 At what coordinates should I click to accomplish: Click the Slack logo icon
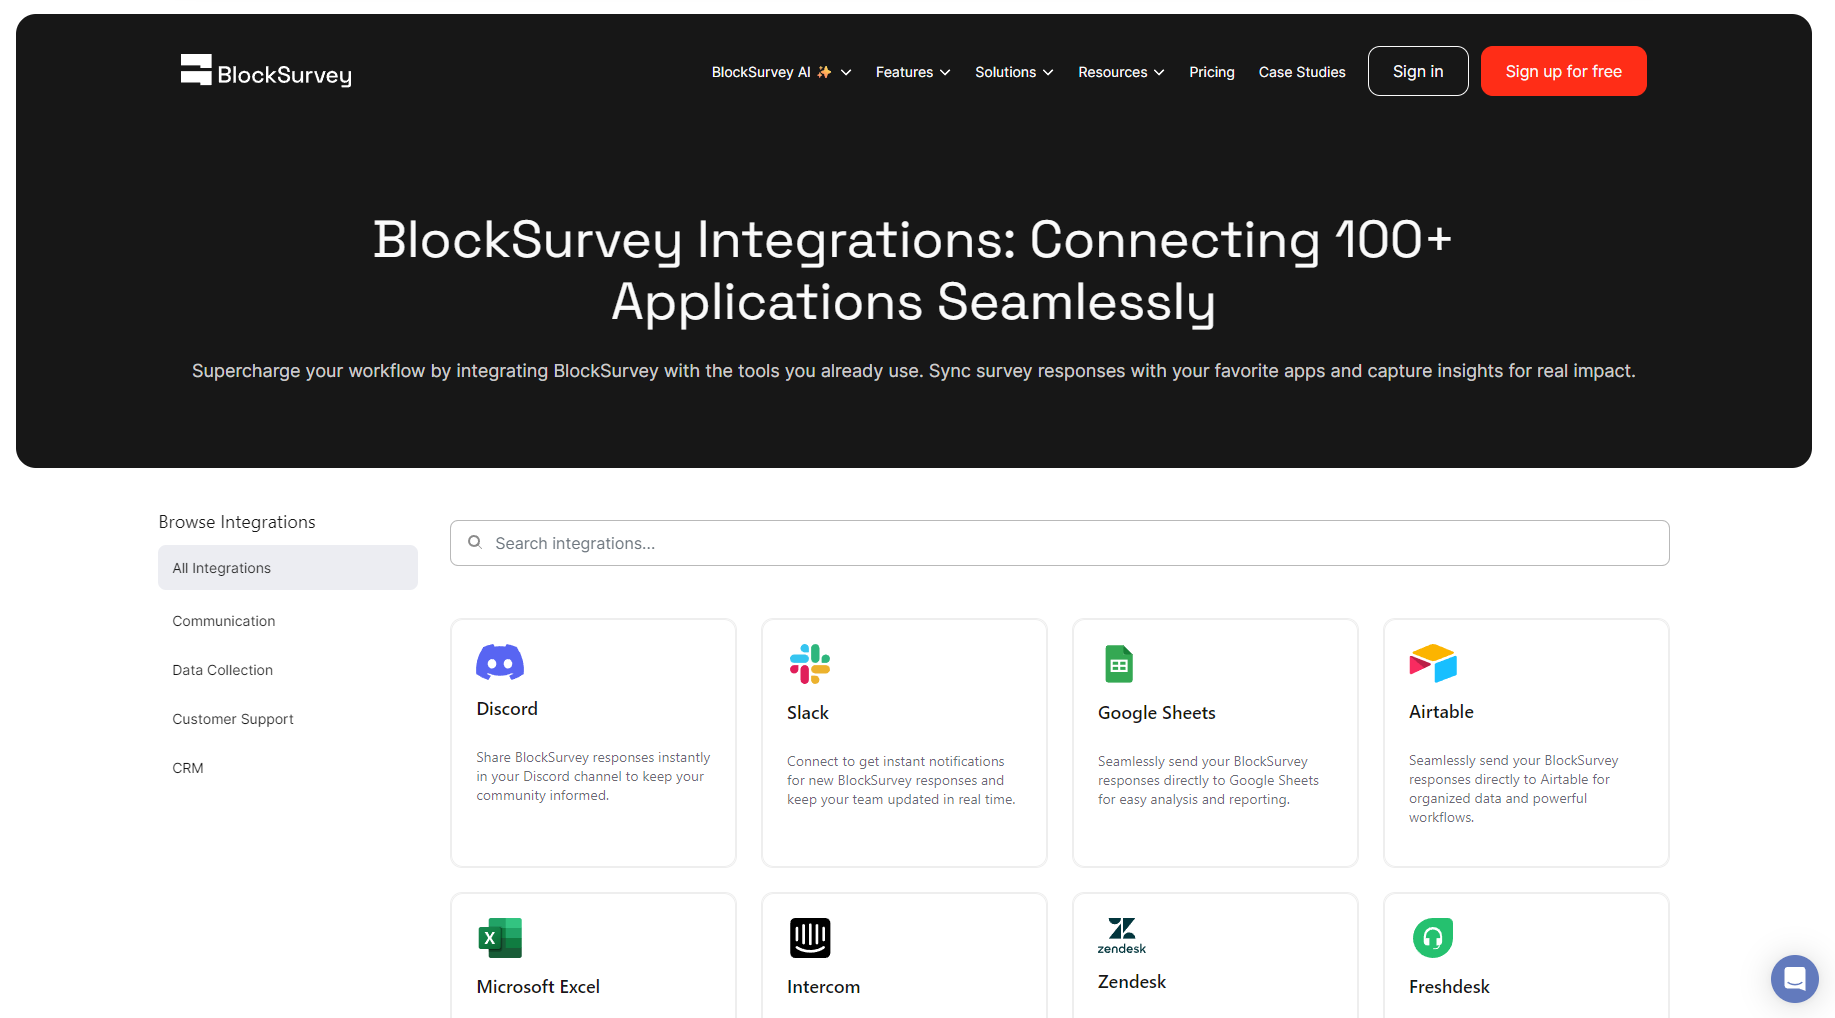pos(809,664)
